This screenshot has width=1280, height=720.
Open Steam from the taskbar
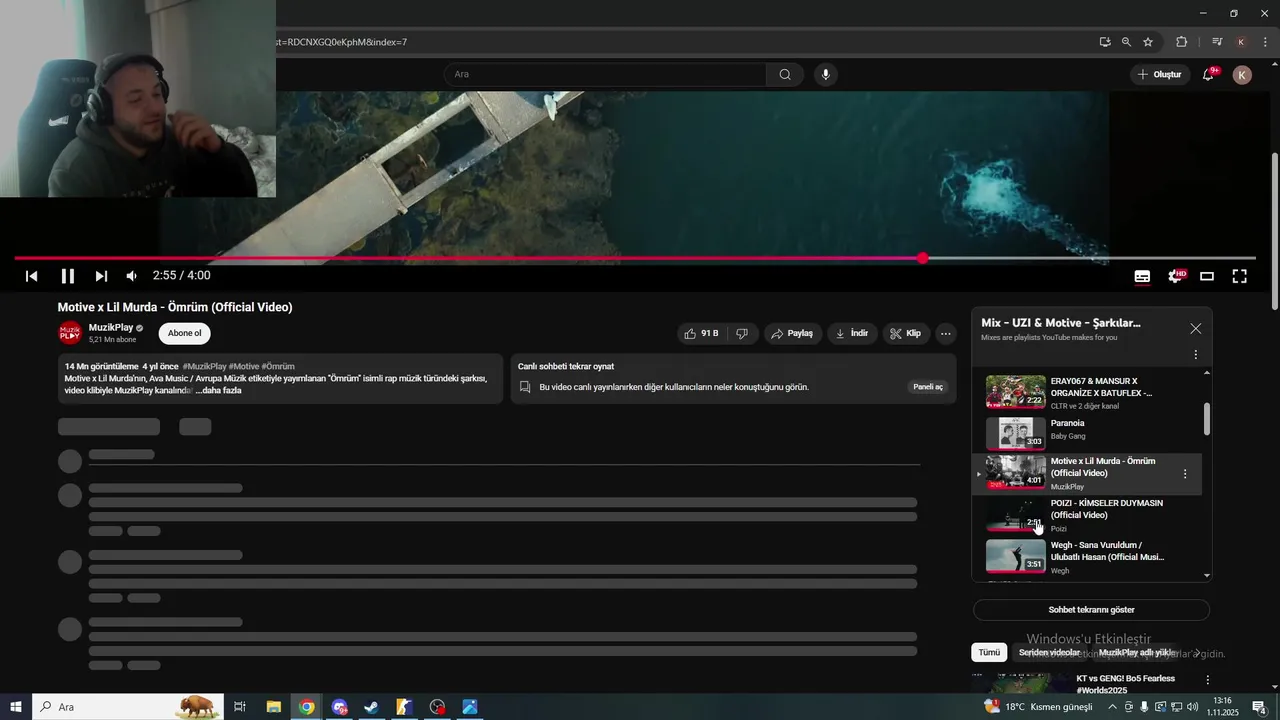coord(371,707)
